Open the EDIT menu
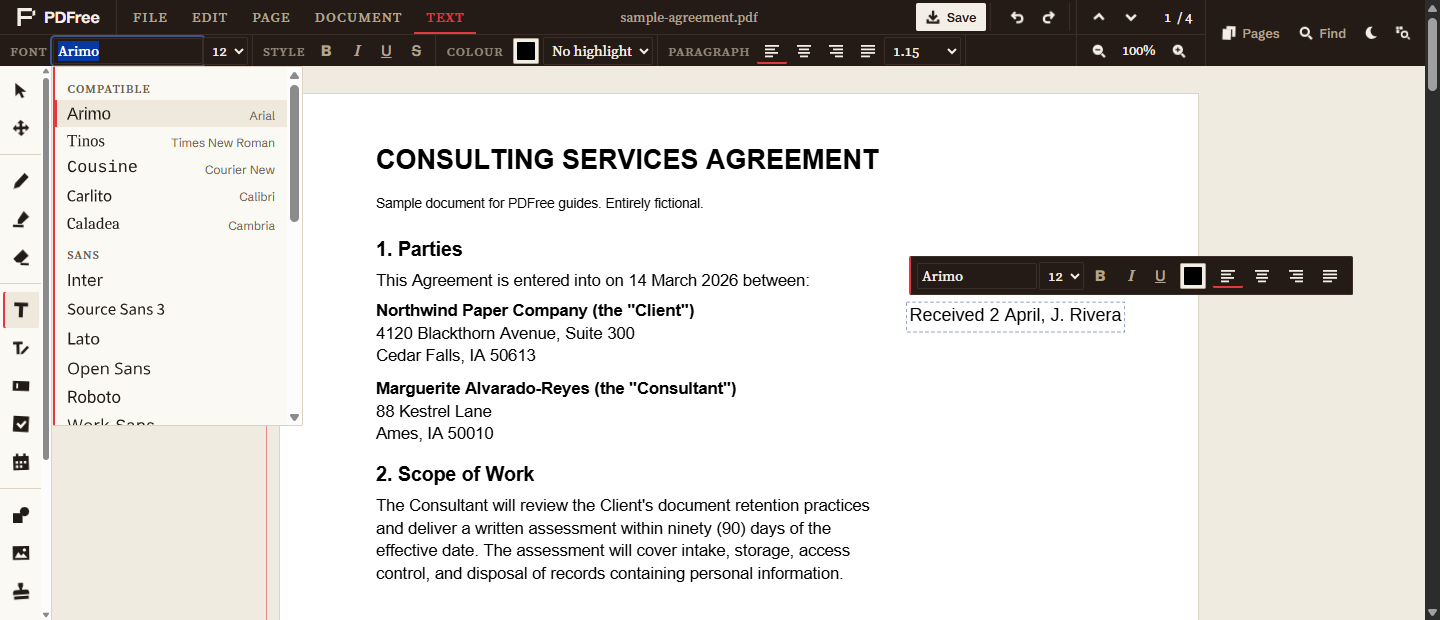 click(210, 17)
